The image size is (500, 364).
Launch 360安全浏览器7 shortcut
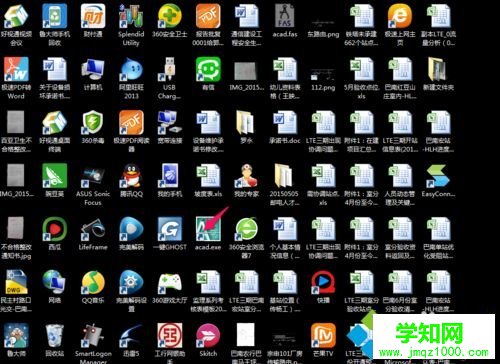[x=246, y=229]
